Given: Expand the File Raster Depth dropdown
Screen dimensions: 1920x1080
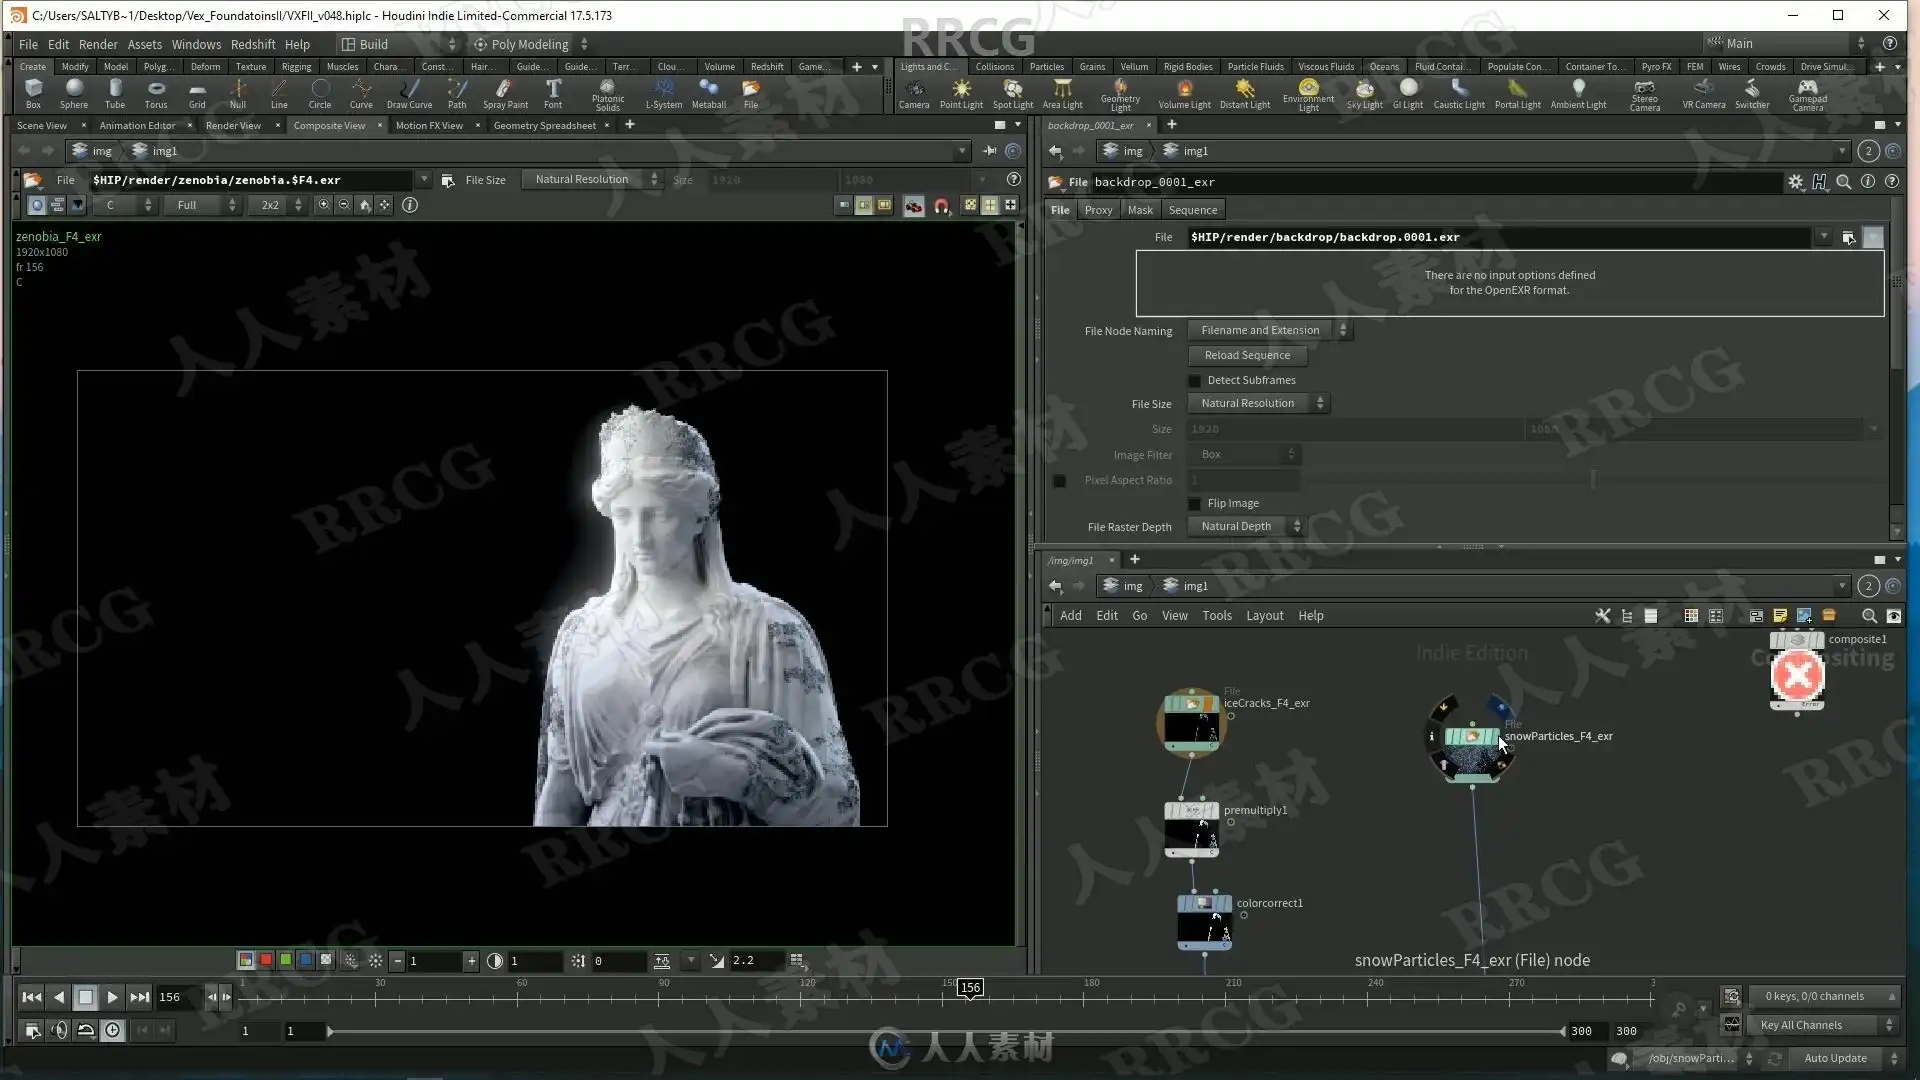Looking at the screenshot, I should [x=1245, y=527].
